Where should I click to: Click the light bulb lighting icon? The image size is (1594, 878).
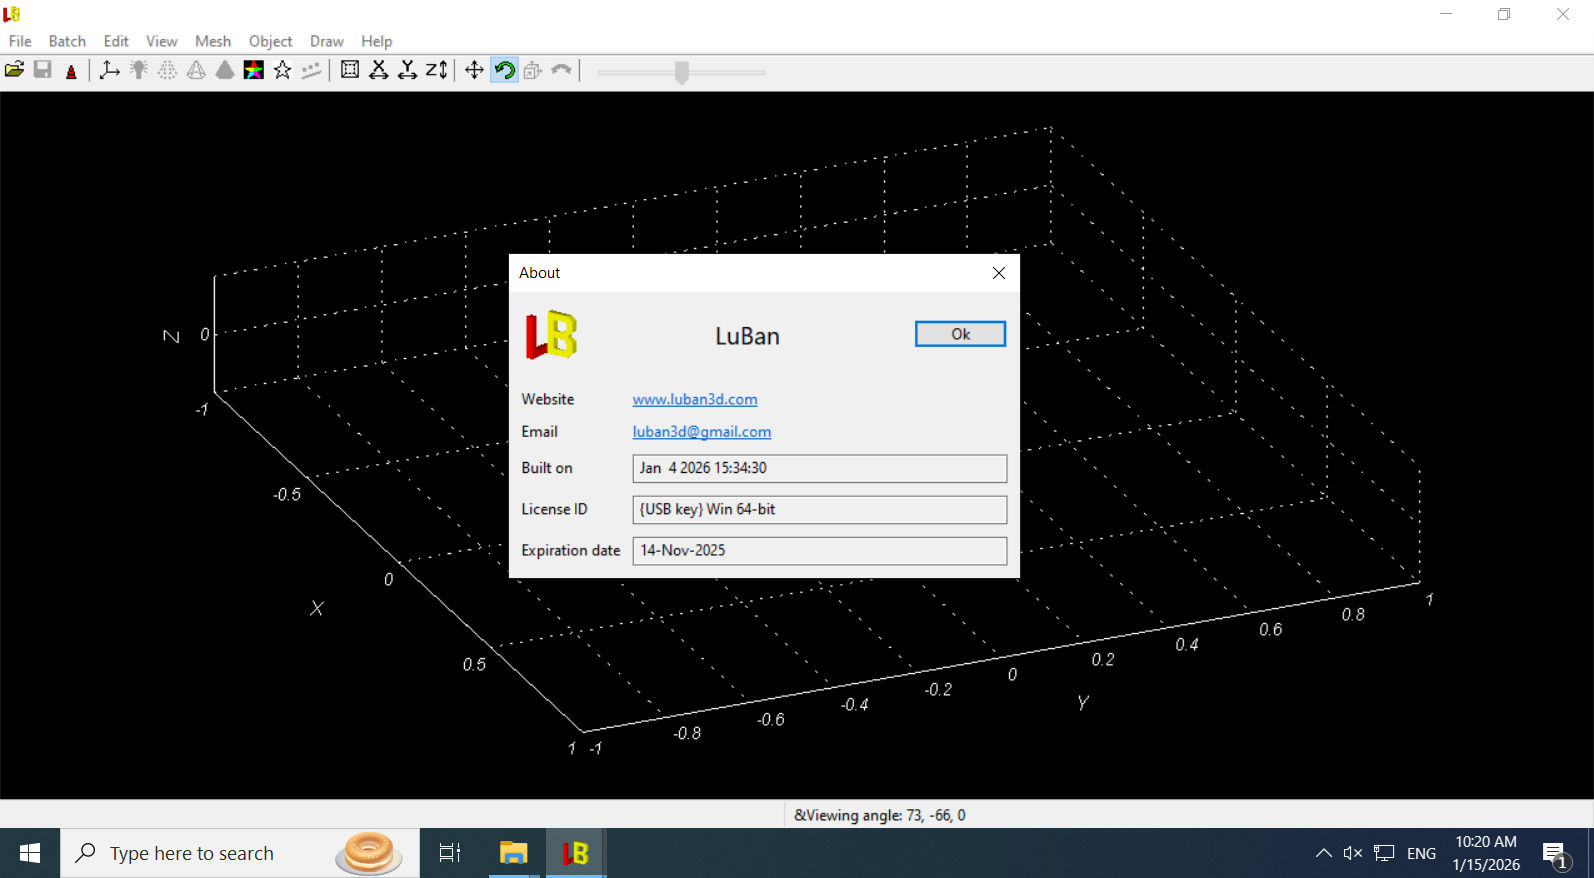[x=139, y=70]
